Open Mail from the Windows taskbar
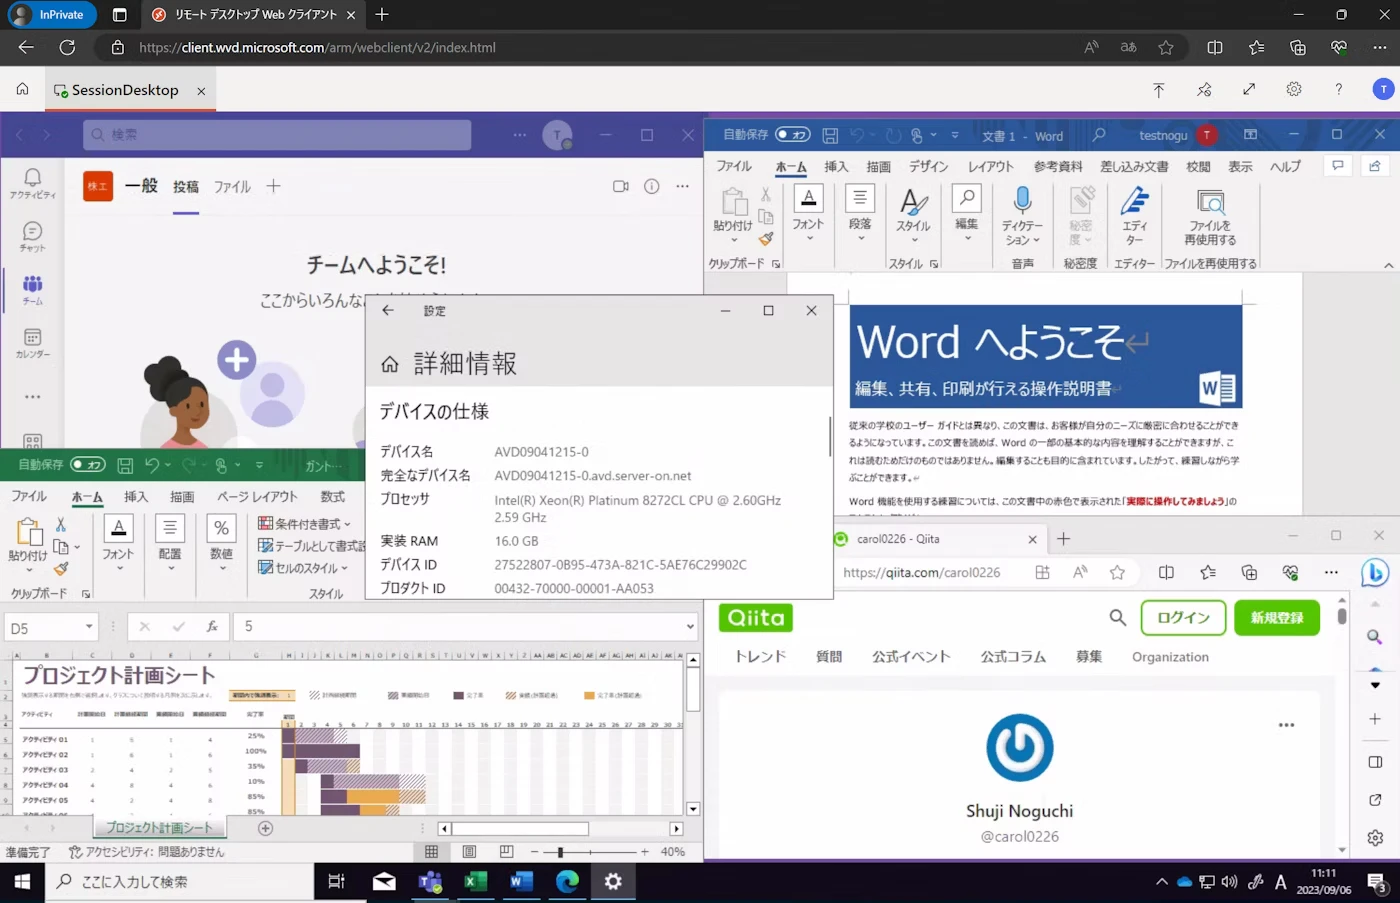1400x903 pixels. (x=384, y=881)
